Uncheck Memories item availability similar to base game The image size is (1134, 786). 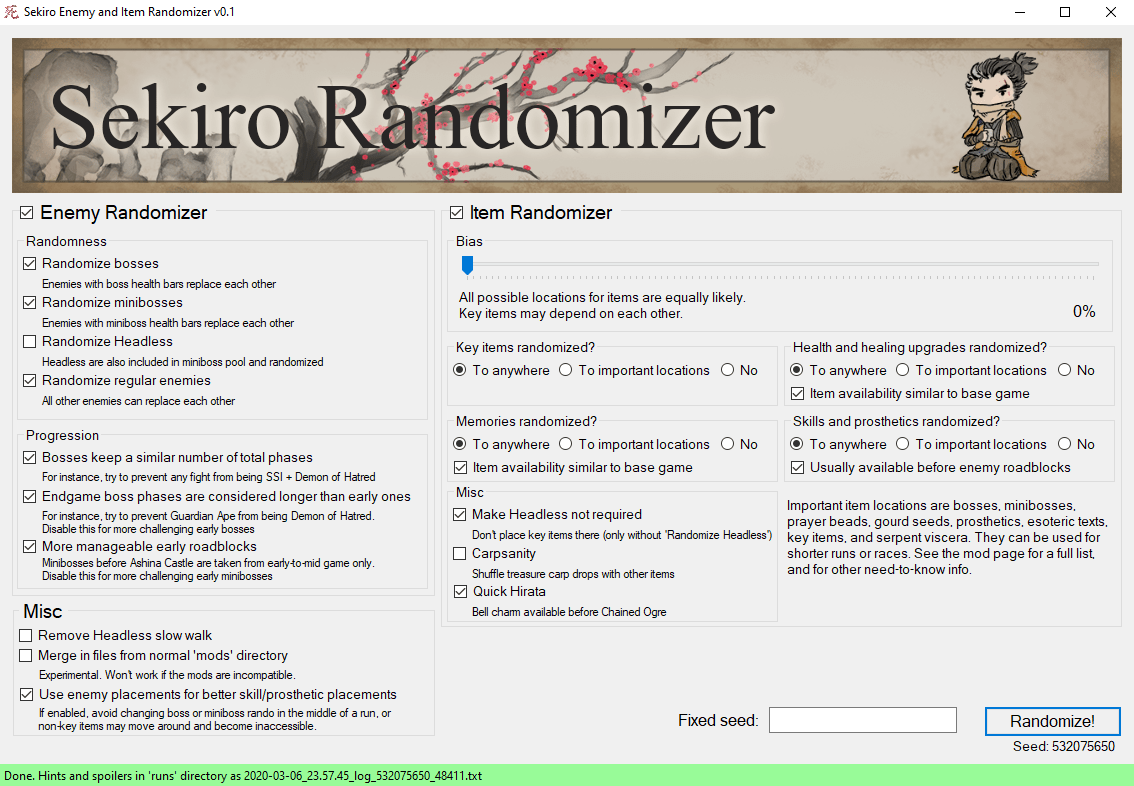tap(461, 468)
